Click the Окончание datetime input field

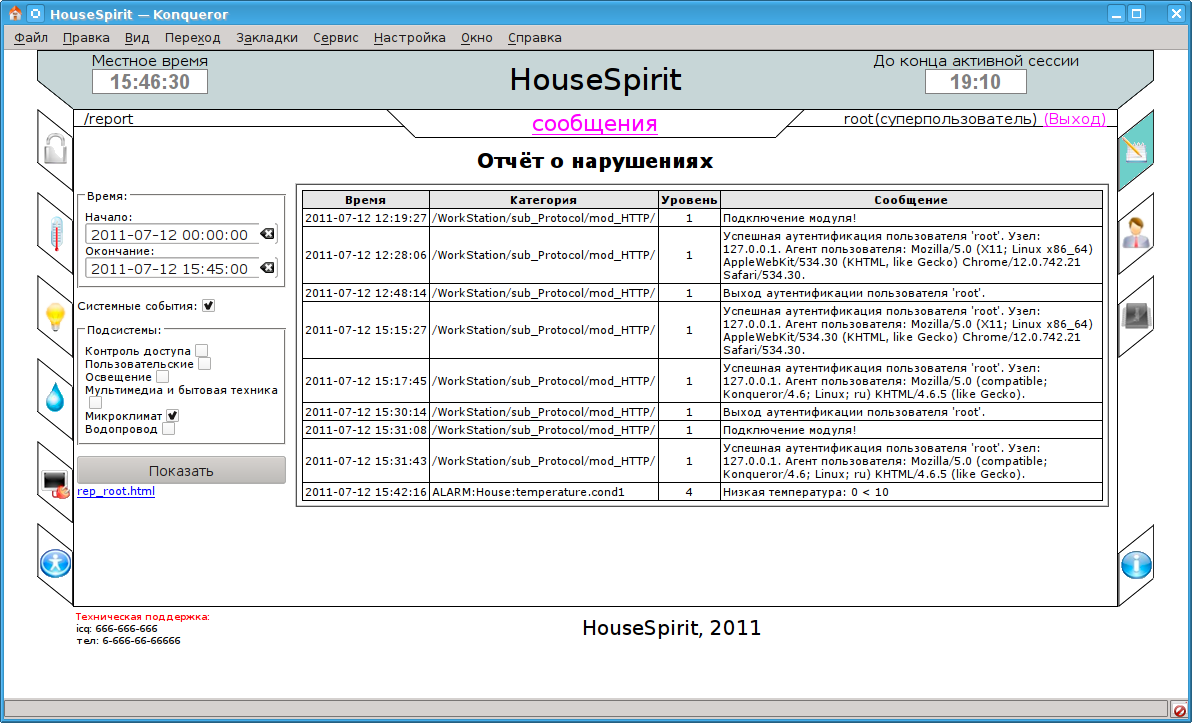[x=170, y=269]
